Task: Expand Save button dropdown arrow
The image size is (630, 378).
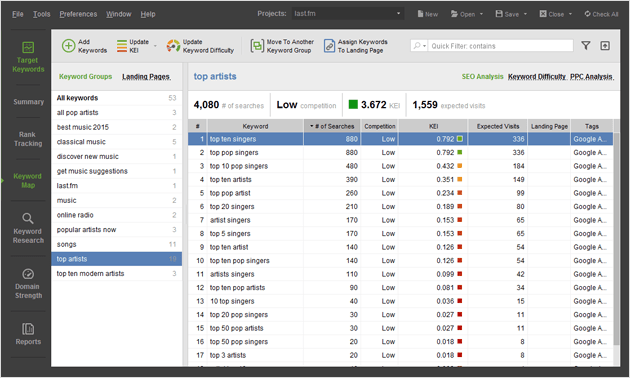Action: [525, 14]
